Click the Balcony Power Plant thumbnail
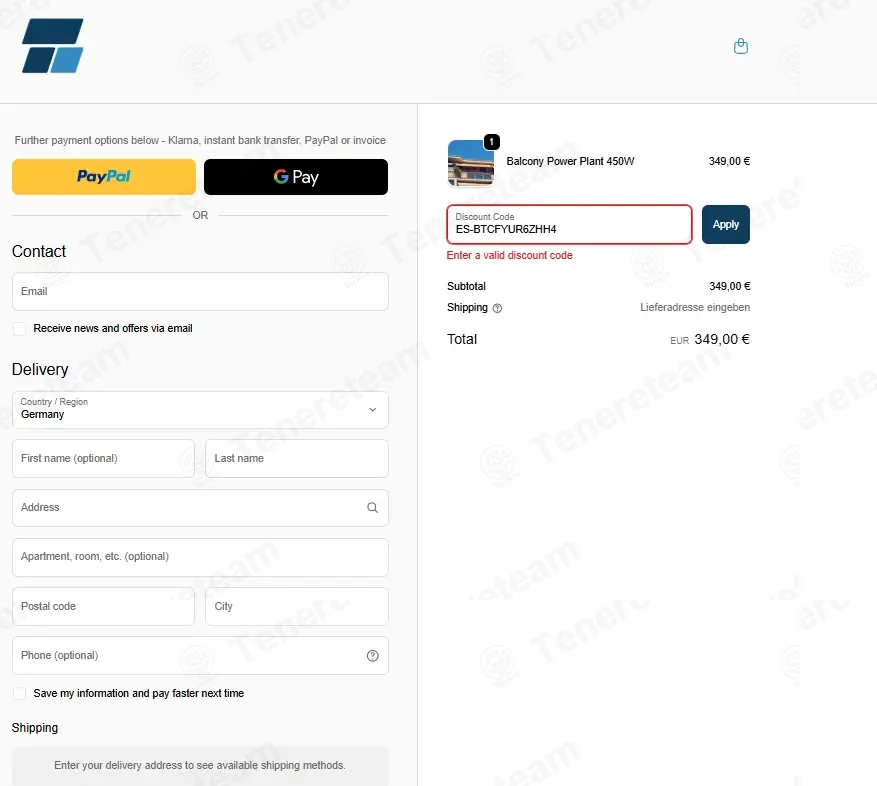This screenshot has height=786, width=877. click(x=471, y=163)
